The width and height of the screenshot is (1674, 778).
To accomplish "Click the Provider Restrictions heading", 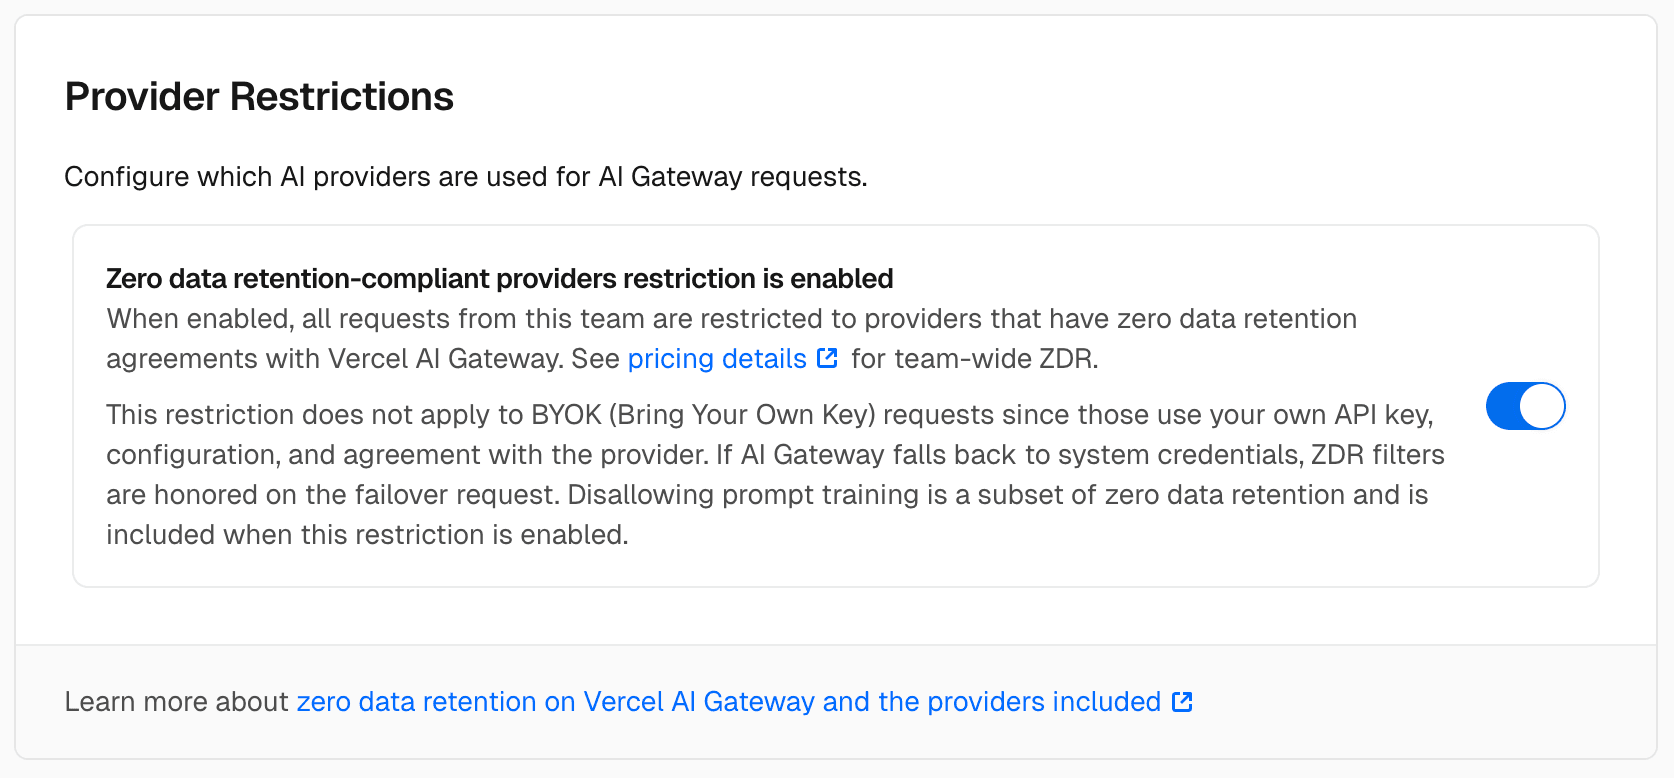I will pyautogui.click(x=259, y=97).
